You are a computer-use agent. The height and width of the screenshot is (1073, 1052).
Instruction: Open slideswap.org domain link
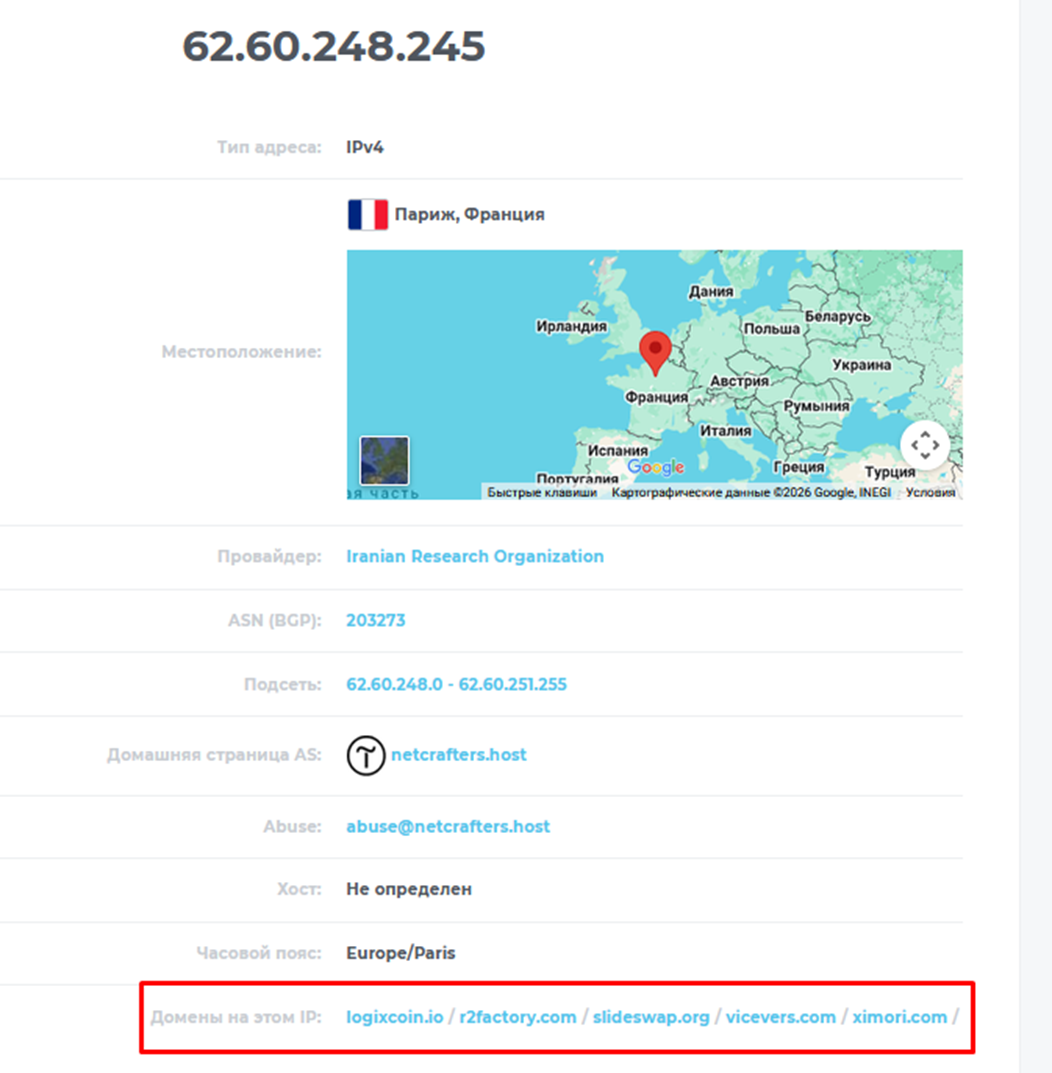[x=651, y=1018]
